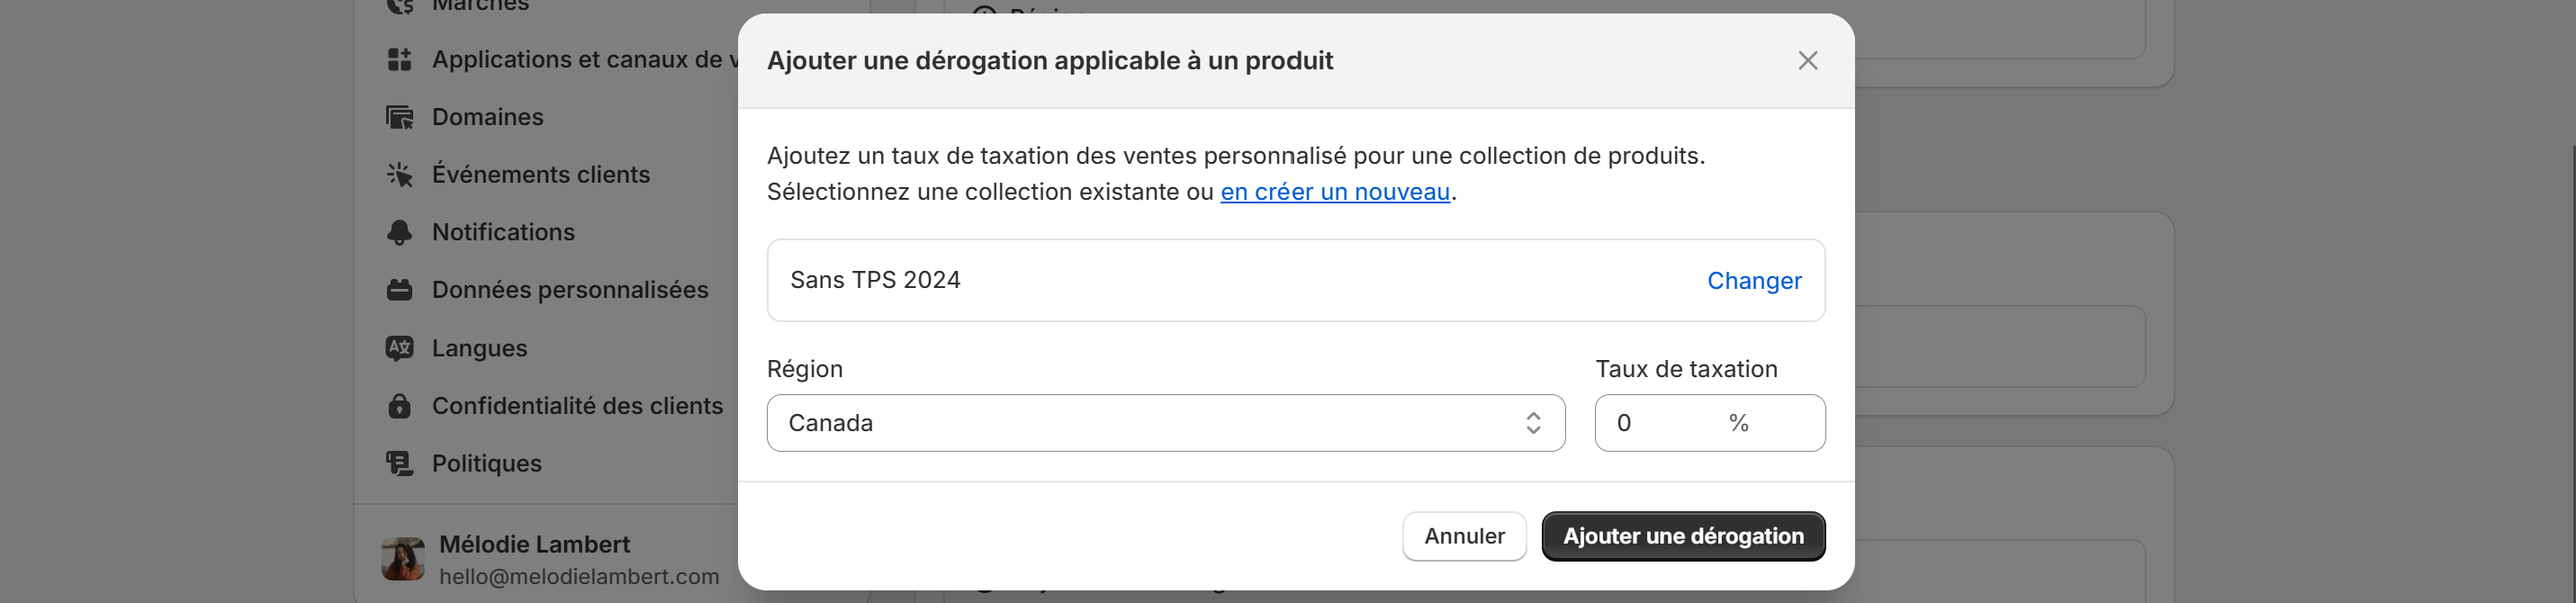
Task: Click the Politiques document icon
Action: tap(399, 463)
